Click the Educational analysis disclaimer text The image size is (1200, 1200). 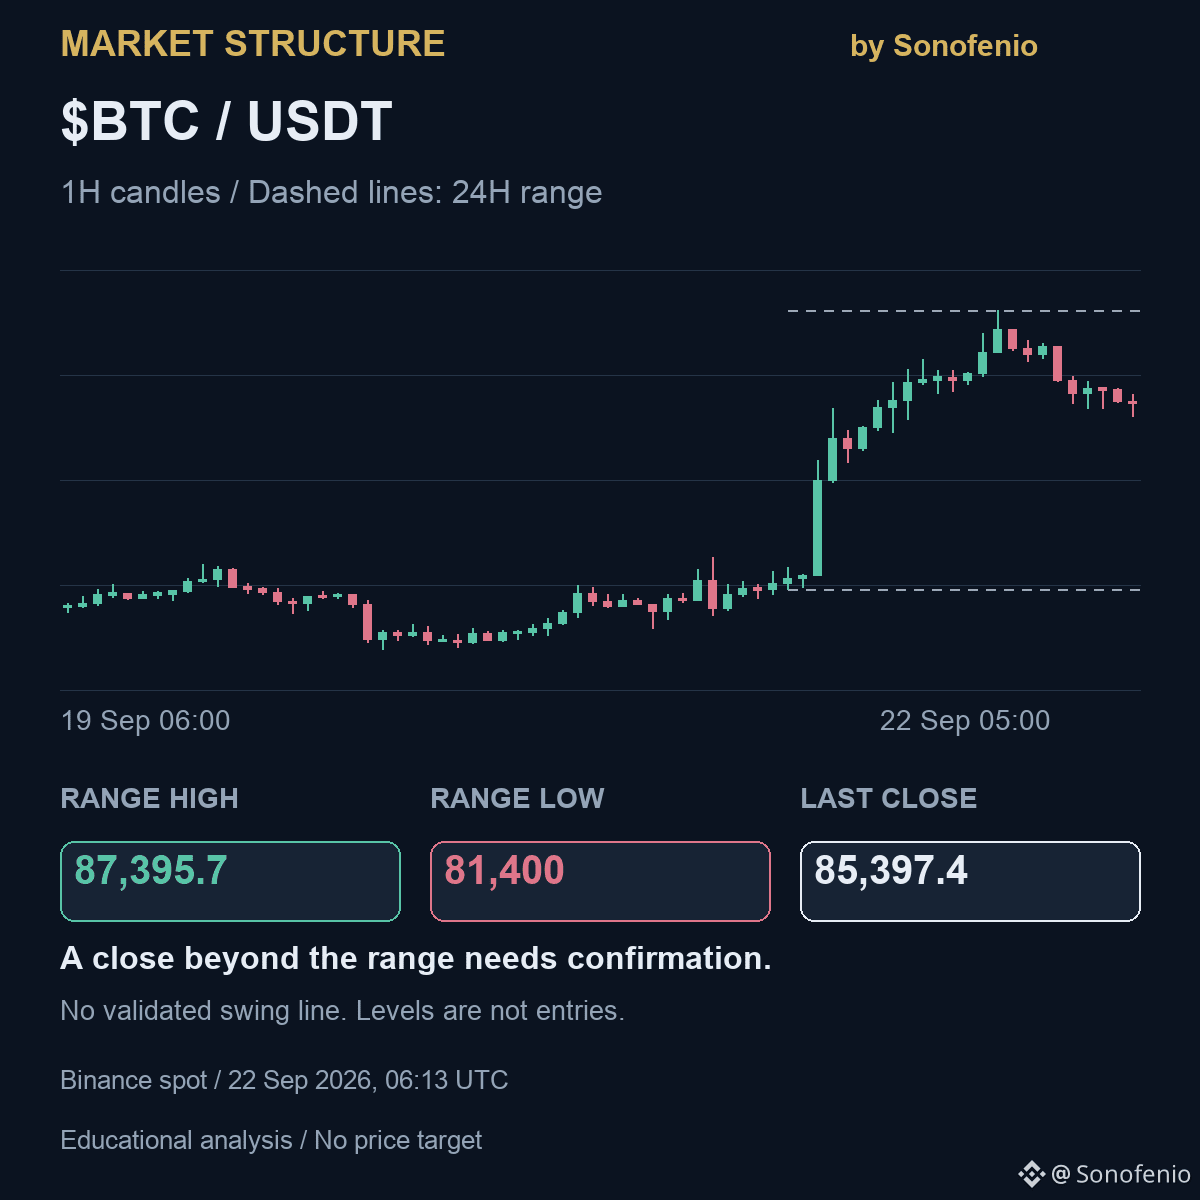point(271,1140)
